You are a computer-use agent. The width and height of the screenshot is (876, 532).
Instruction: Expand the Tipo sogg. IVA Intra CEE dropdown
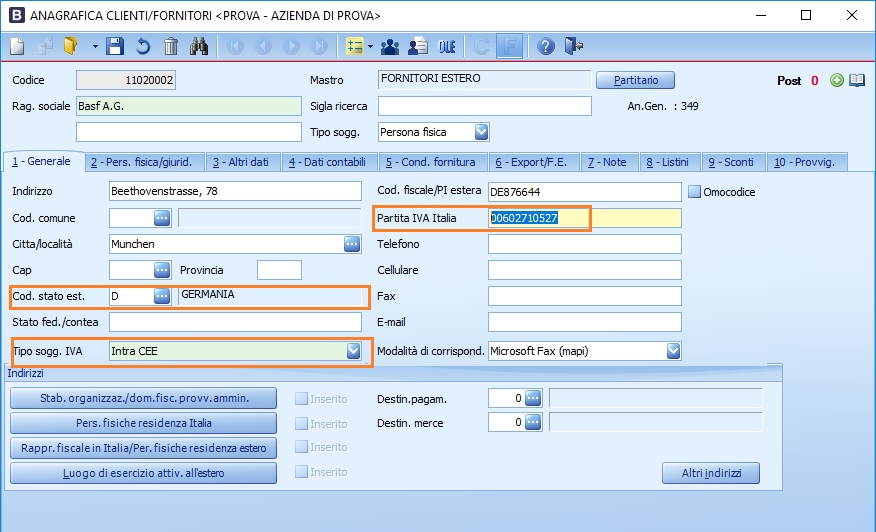[x=353, y=351]
